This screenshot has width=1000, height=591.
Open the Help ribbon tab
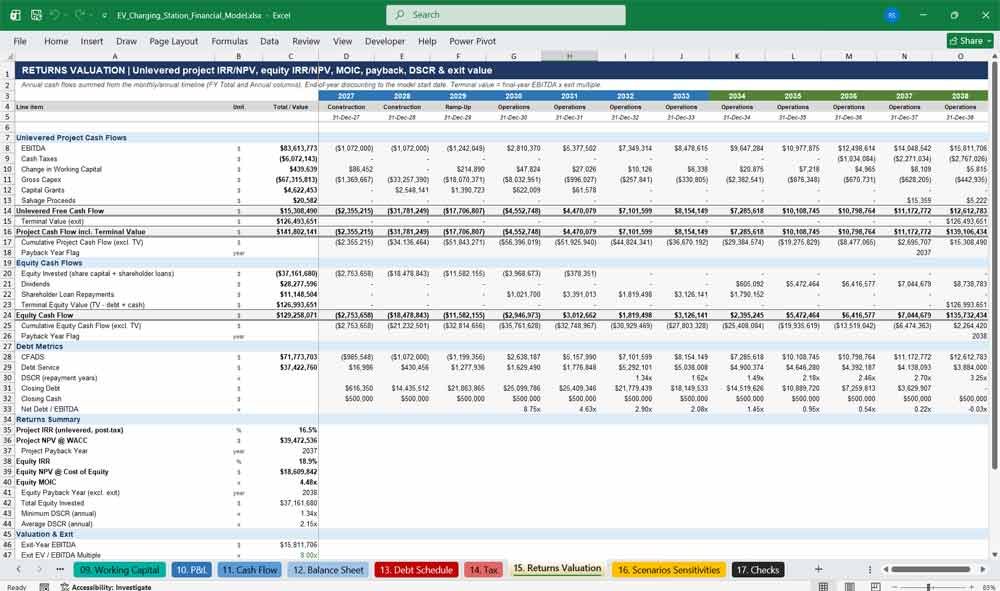pyautogui.click(x=427, y=41)
